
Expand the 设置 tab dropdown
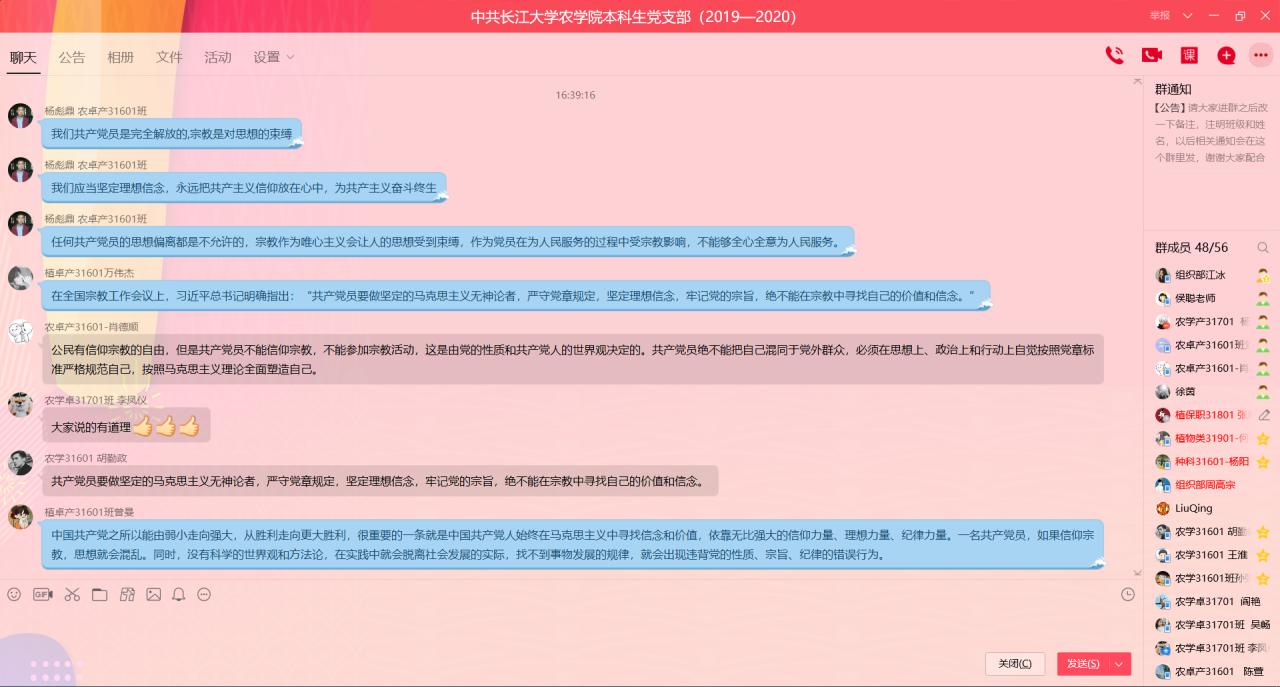tap(290, 57)
